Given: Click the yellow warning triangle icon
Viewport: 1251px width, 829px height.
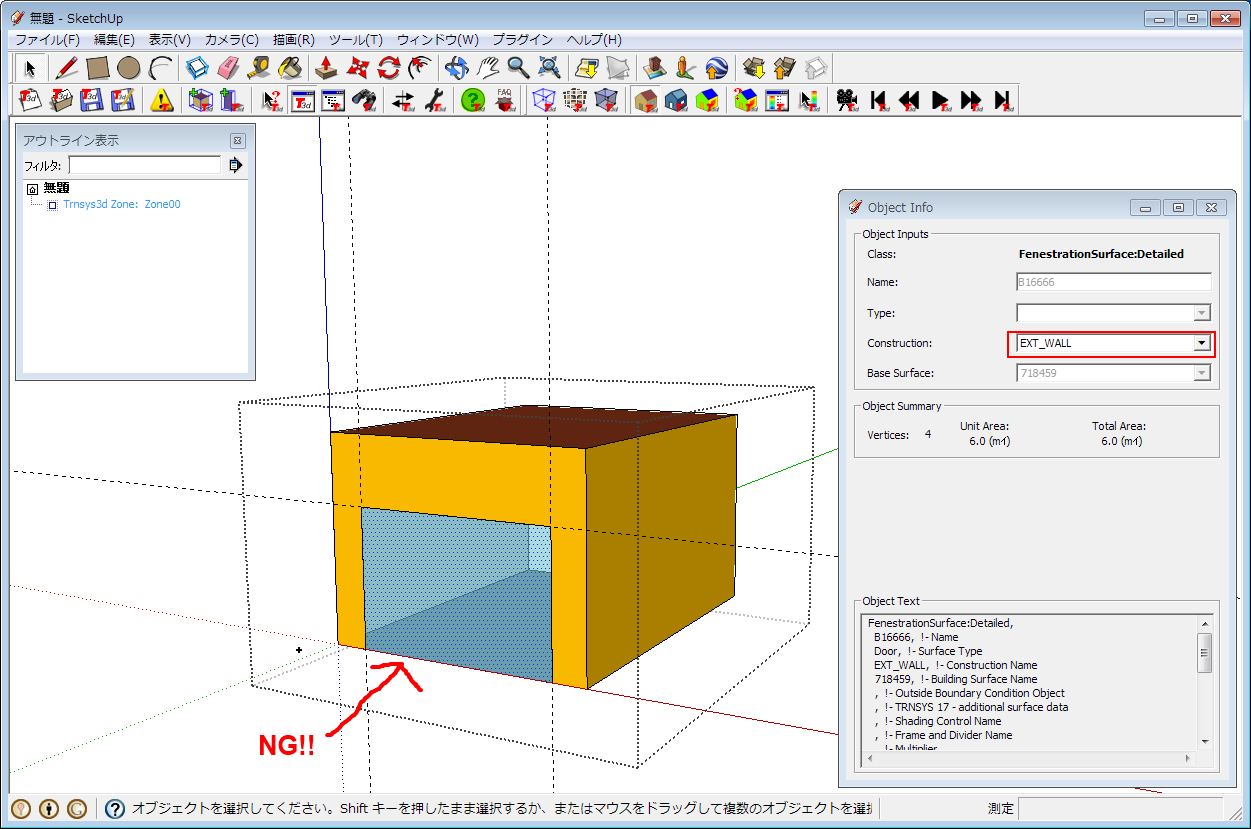Looking at the screenshot, I should [161, 100].
